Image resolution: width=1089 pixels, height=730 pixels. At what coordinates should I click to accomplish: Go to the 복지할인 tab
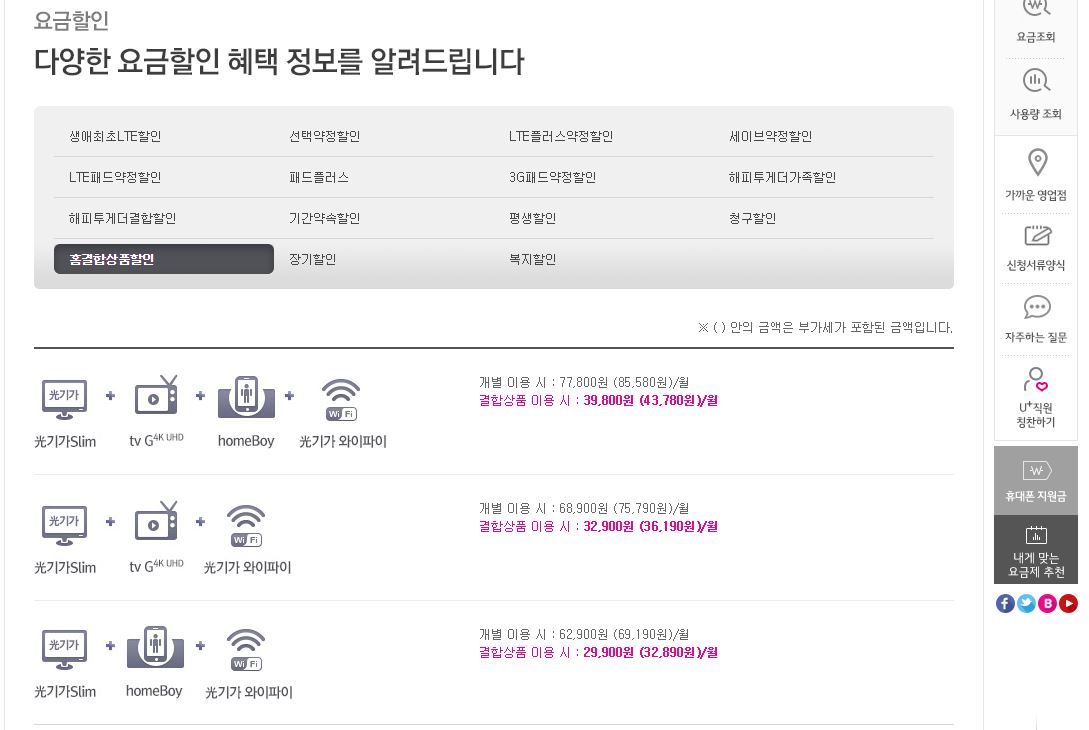[x=532, y=259]
